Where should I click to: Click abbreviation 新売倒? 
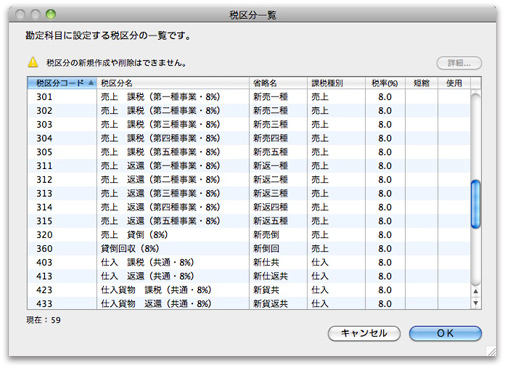pos(266,235)
